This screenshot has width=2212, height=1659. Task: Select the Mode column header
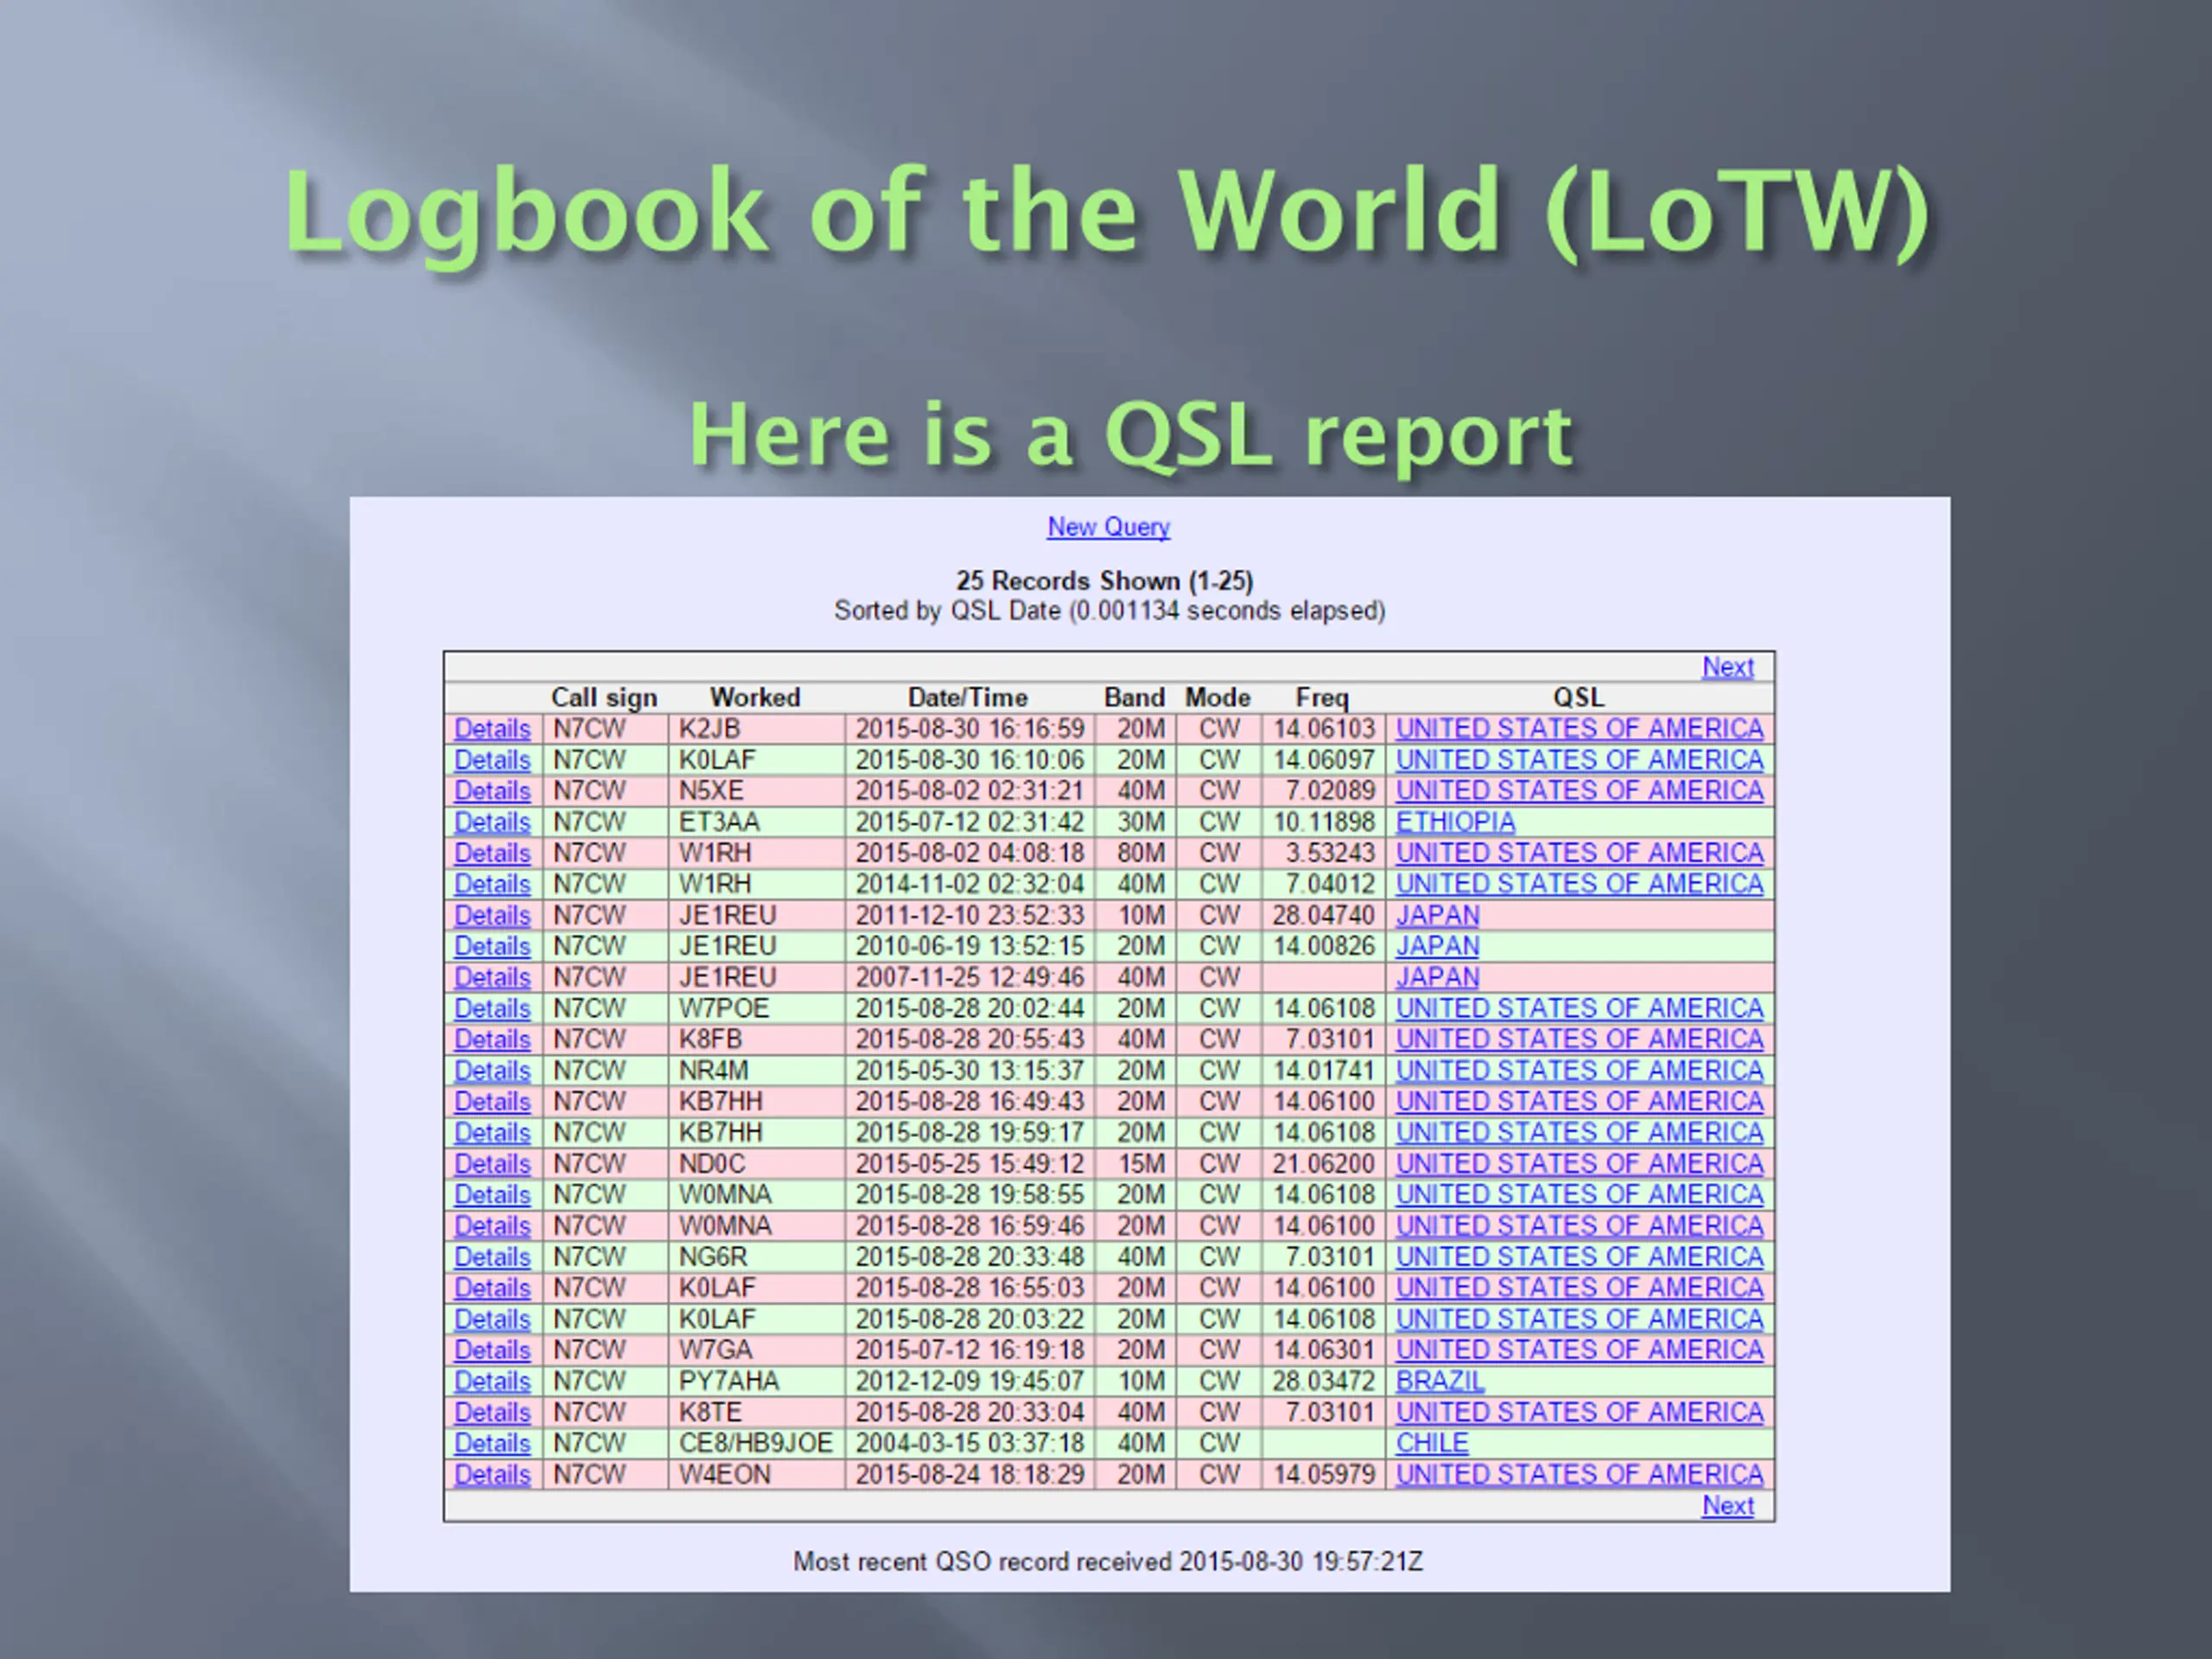pos(1218,698)
